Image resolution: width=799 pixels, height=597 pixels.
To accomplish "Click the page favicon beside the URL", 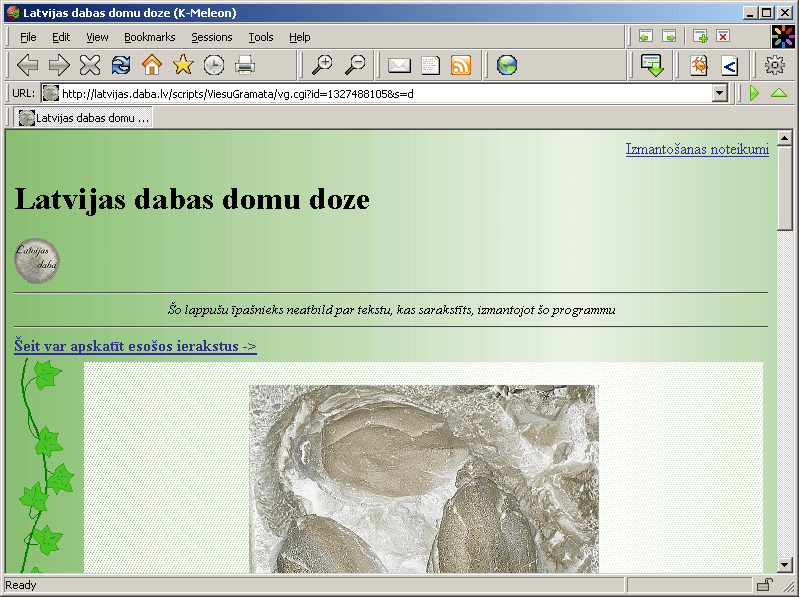I will click(x=50, y=93).
